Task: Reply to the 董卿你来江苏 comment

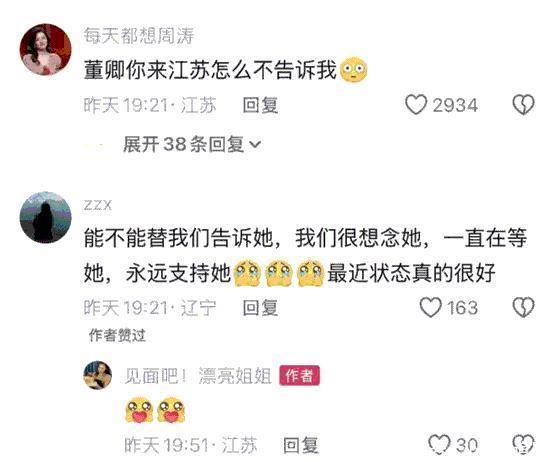Action: [x=260, y=105]
